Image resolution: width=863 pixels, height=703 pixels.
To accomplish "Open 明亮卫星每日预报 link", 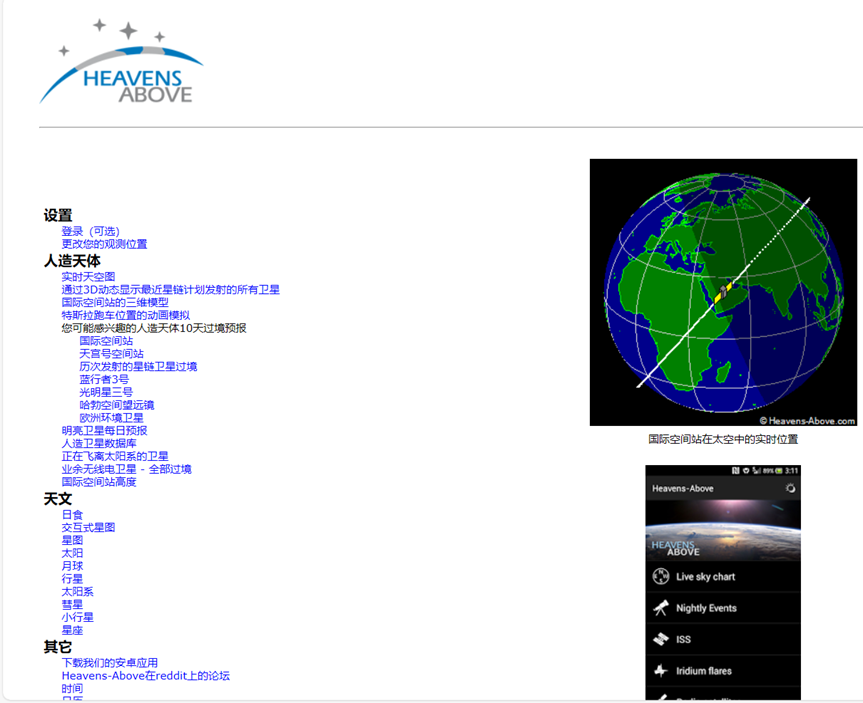I will tap(104, 430).
